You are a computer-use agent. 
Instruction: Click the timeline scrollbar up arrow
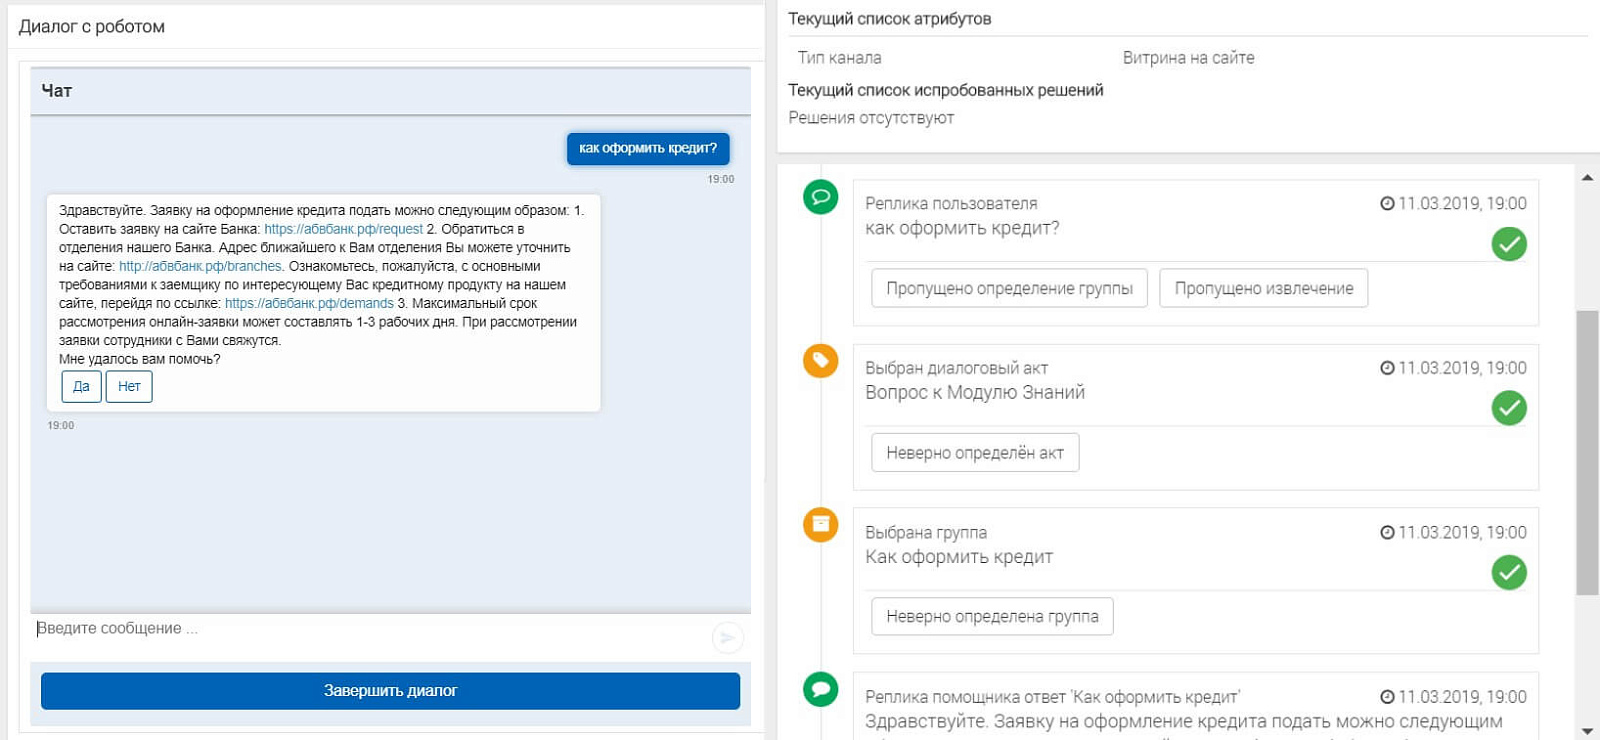(1587, 177)
